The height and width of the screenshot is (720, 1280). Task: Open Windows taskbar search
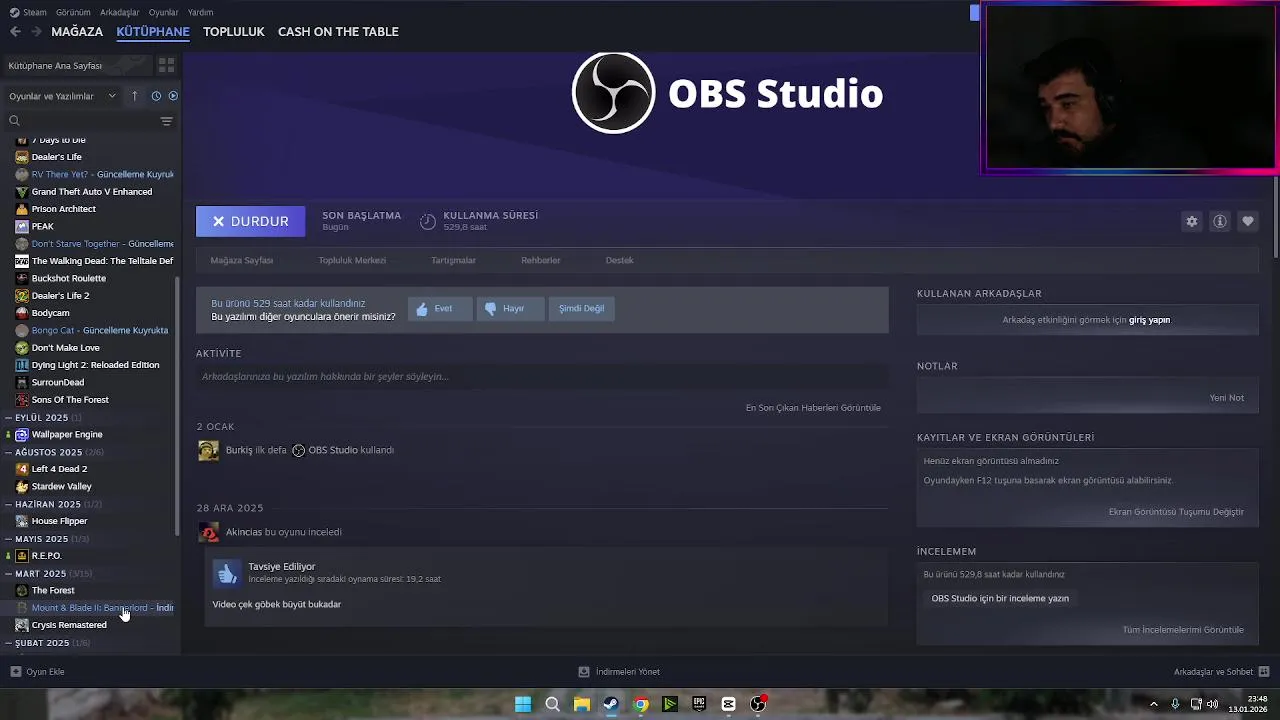point(552,704)
